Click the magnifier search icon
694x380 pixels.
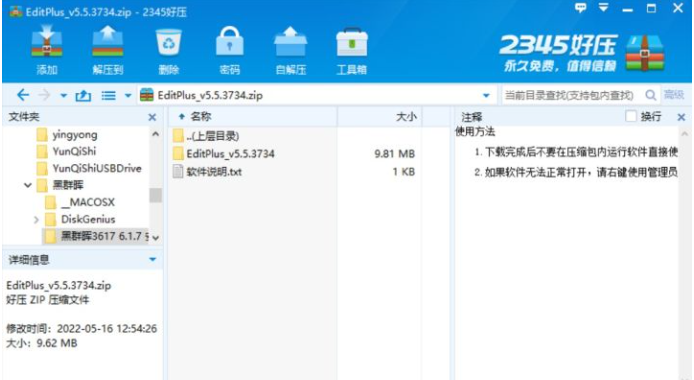pyautogui.click(x=650, y=95)
